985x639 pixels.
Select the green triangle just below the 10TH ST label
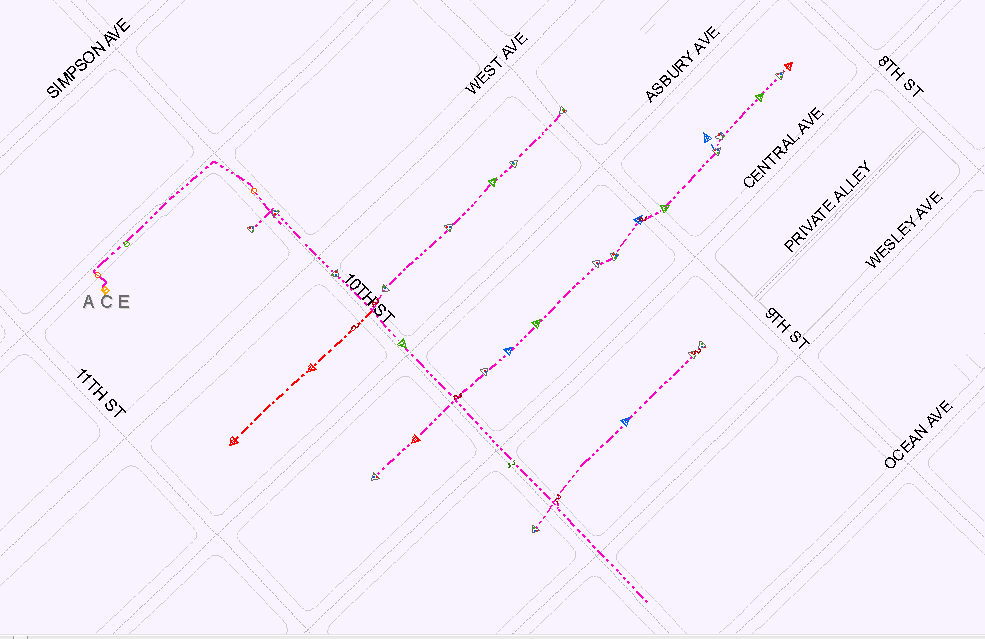[402, 344]
